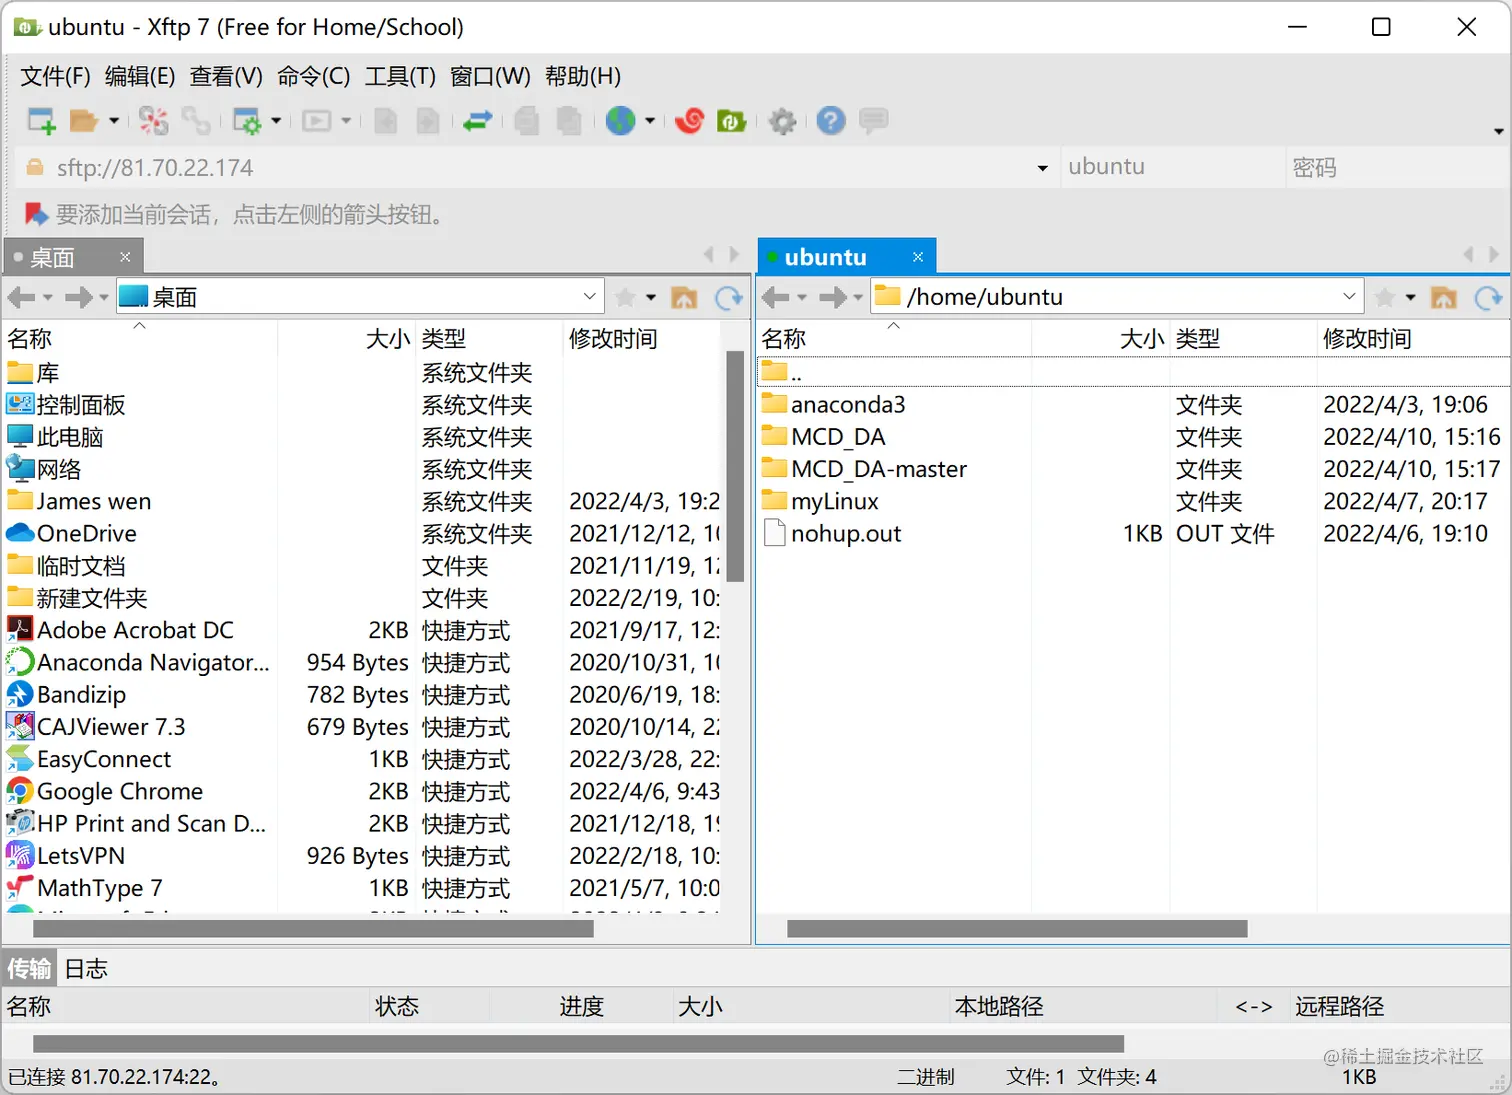Go up using the remote parent folder icon
The width and height of the screenshot is (1512, 1095).
[1444, 297]
